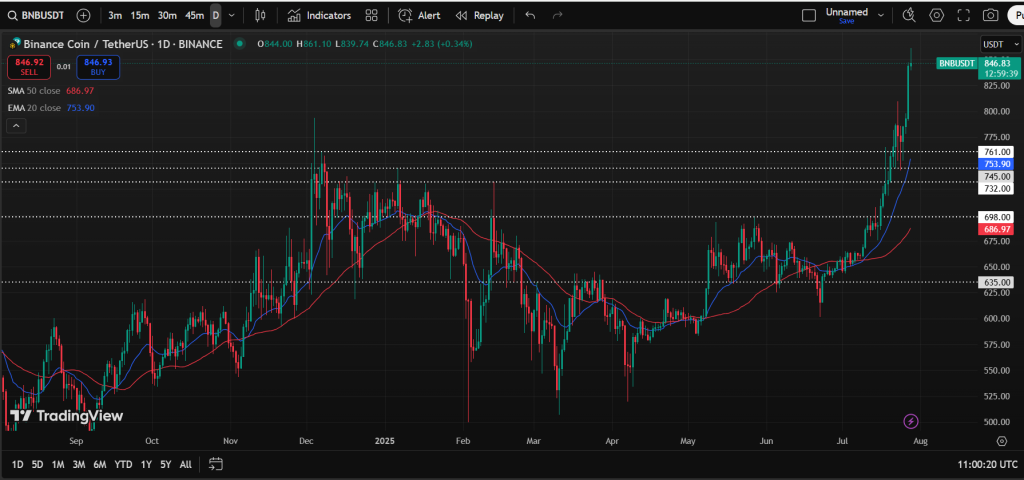Click the partially visible Publish button
Screen dimensions: 1024x480
(1016, 15)
